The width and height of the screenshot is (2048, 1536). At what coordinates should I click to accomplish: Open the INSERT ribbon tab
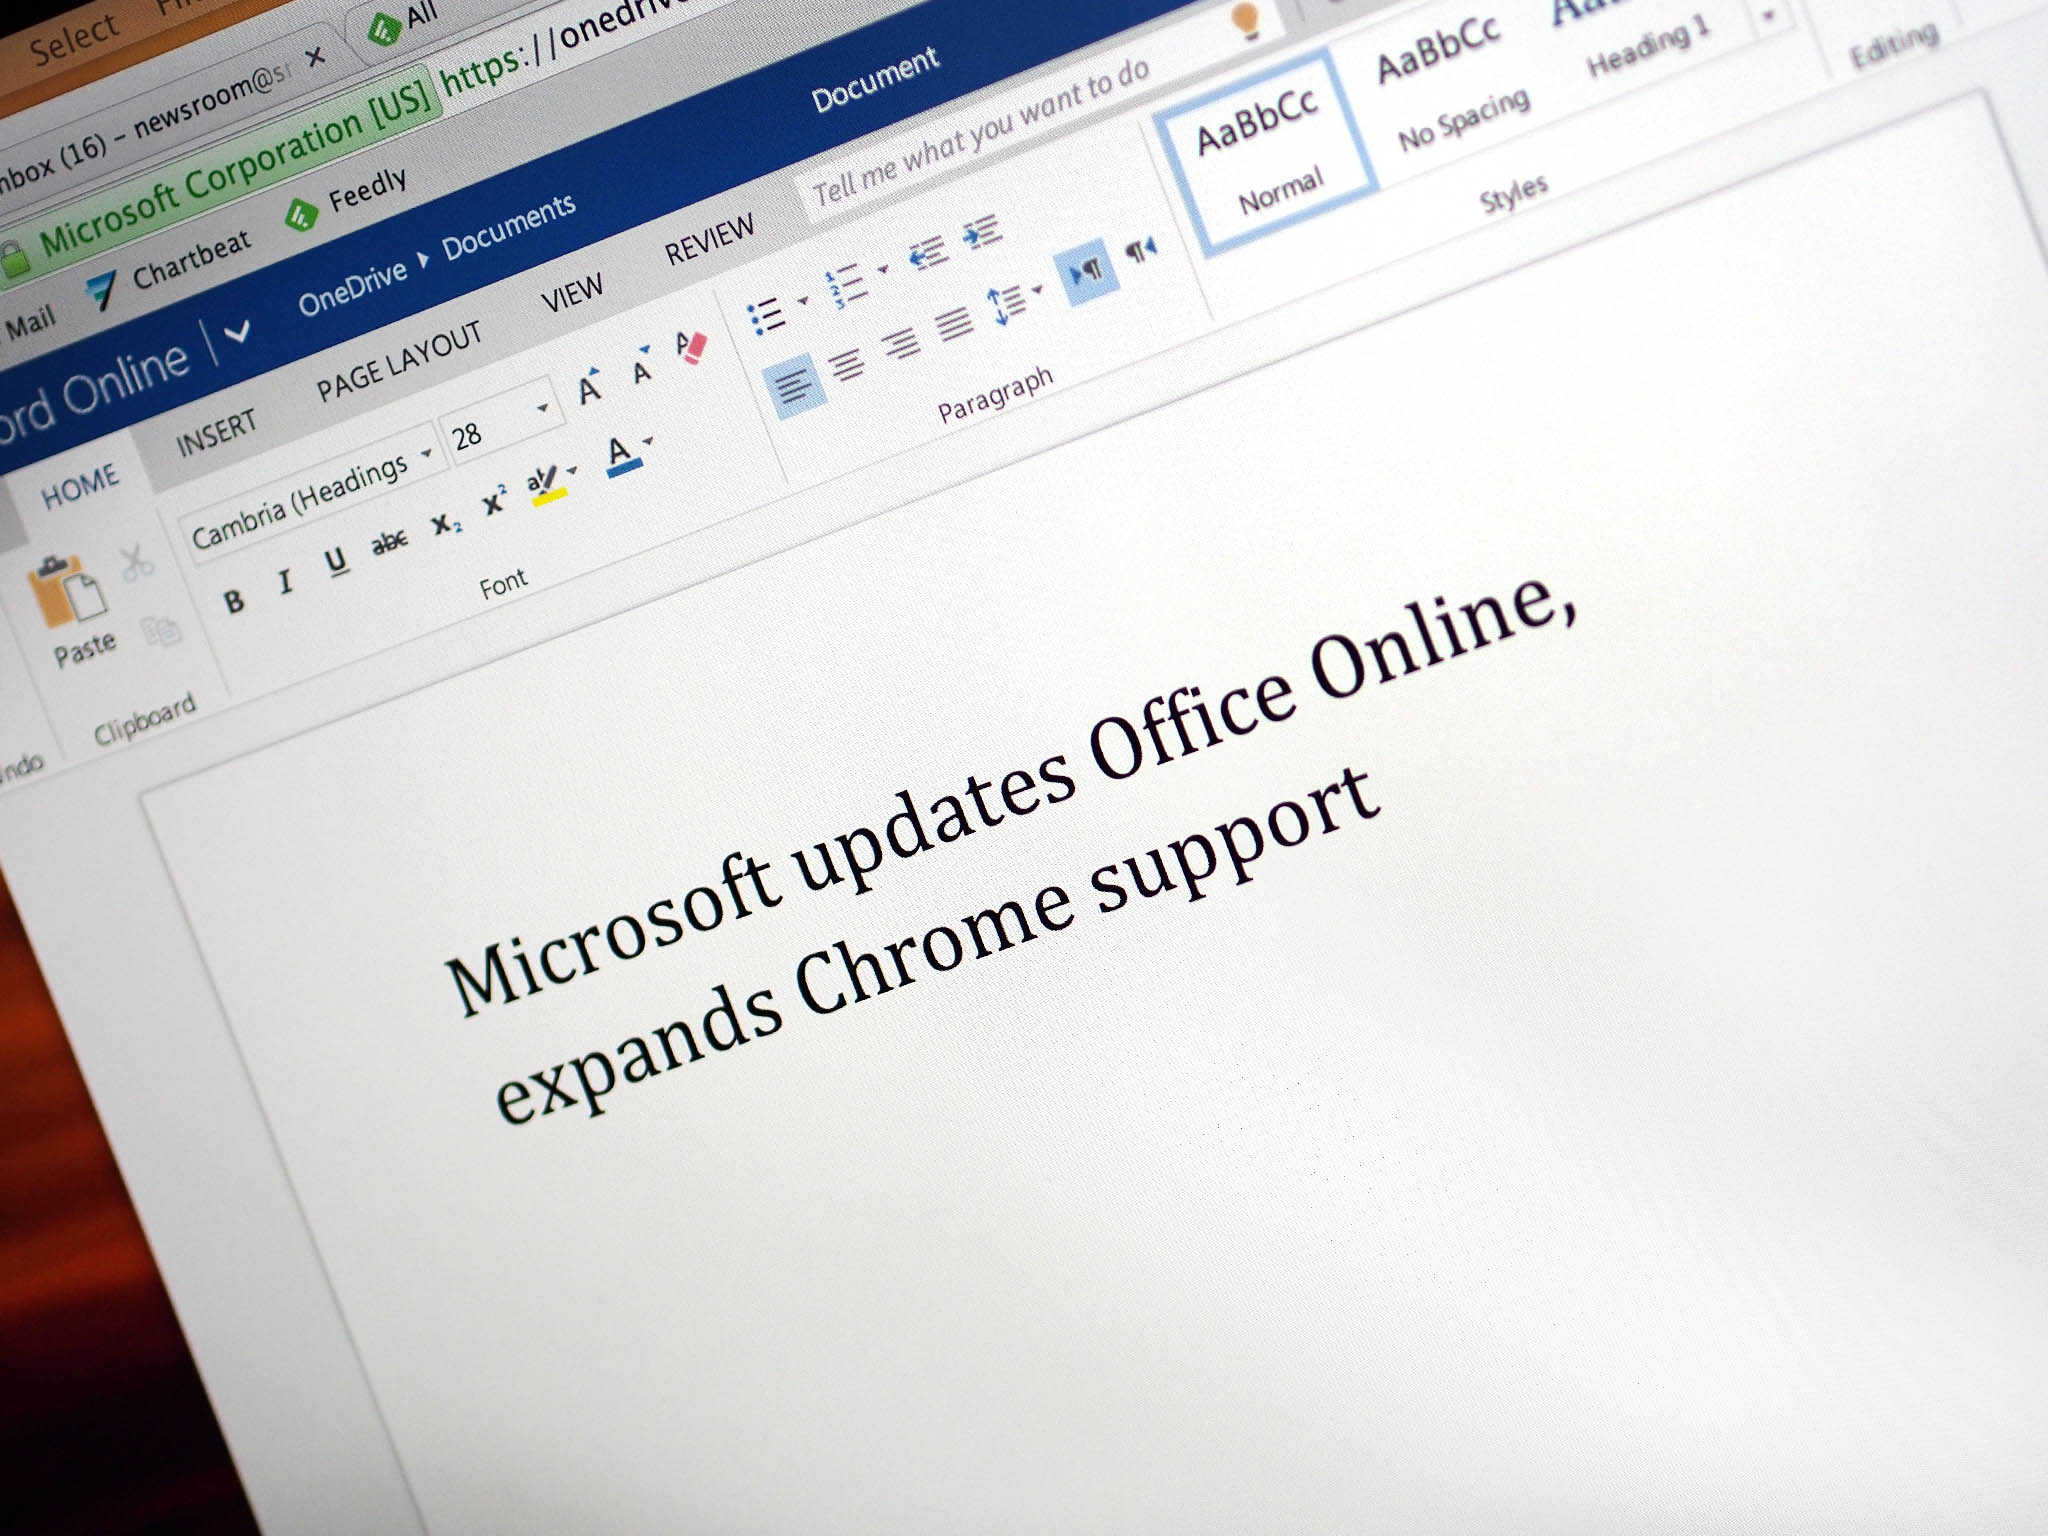point(216,432)
